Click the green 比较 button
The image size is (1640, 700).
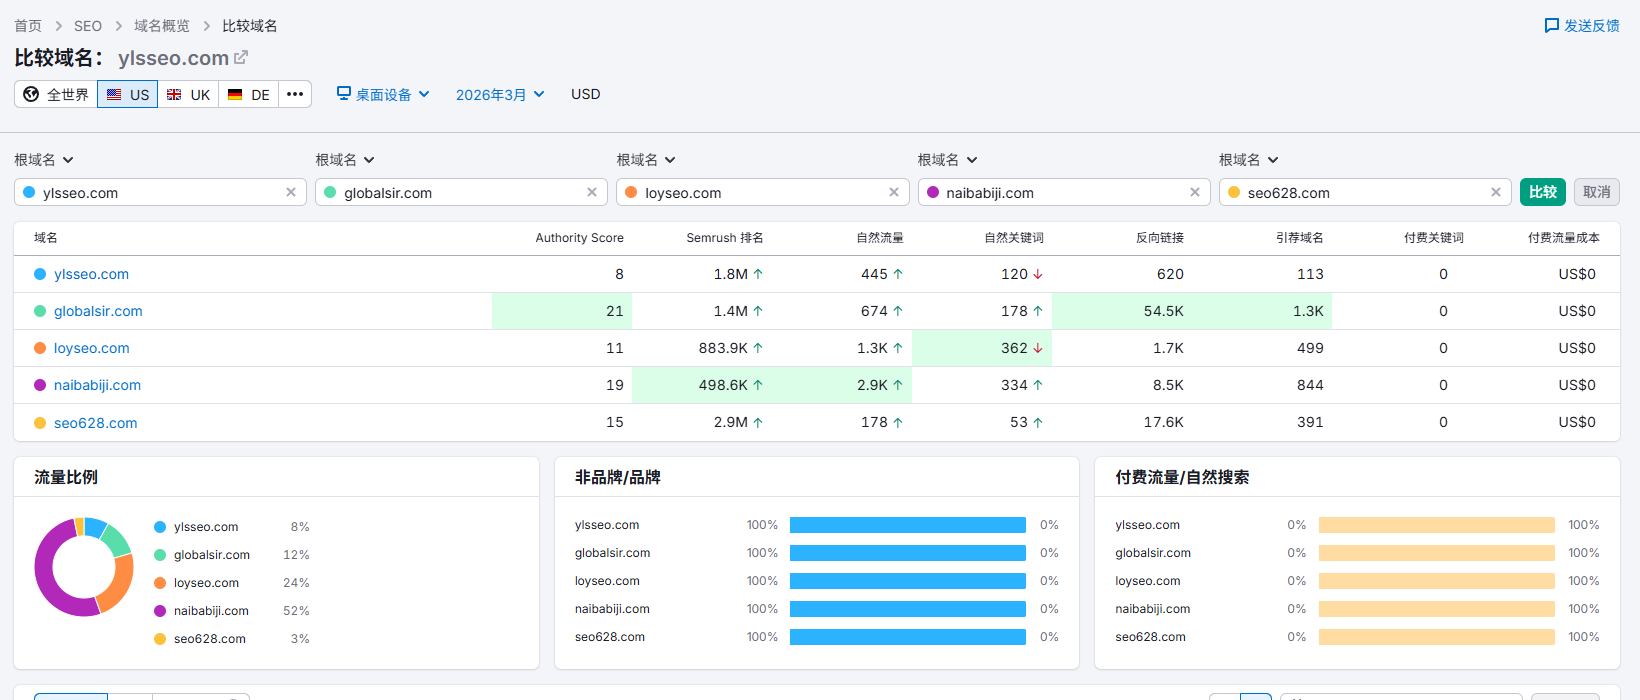coord(1543,192)
